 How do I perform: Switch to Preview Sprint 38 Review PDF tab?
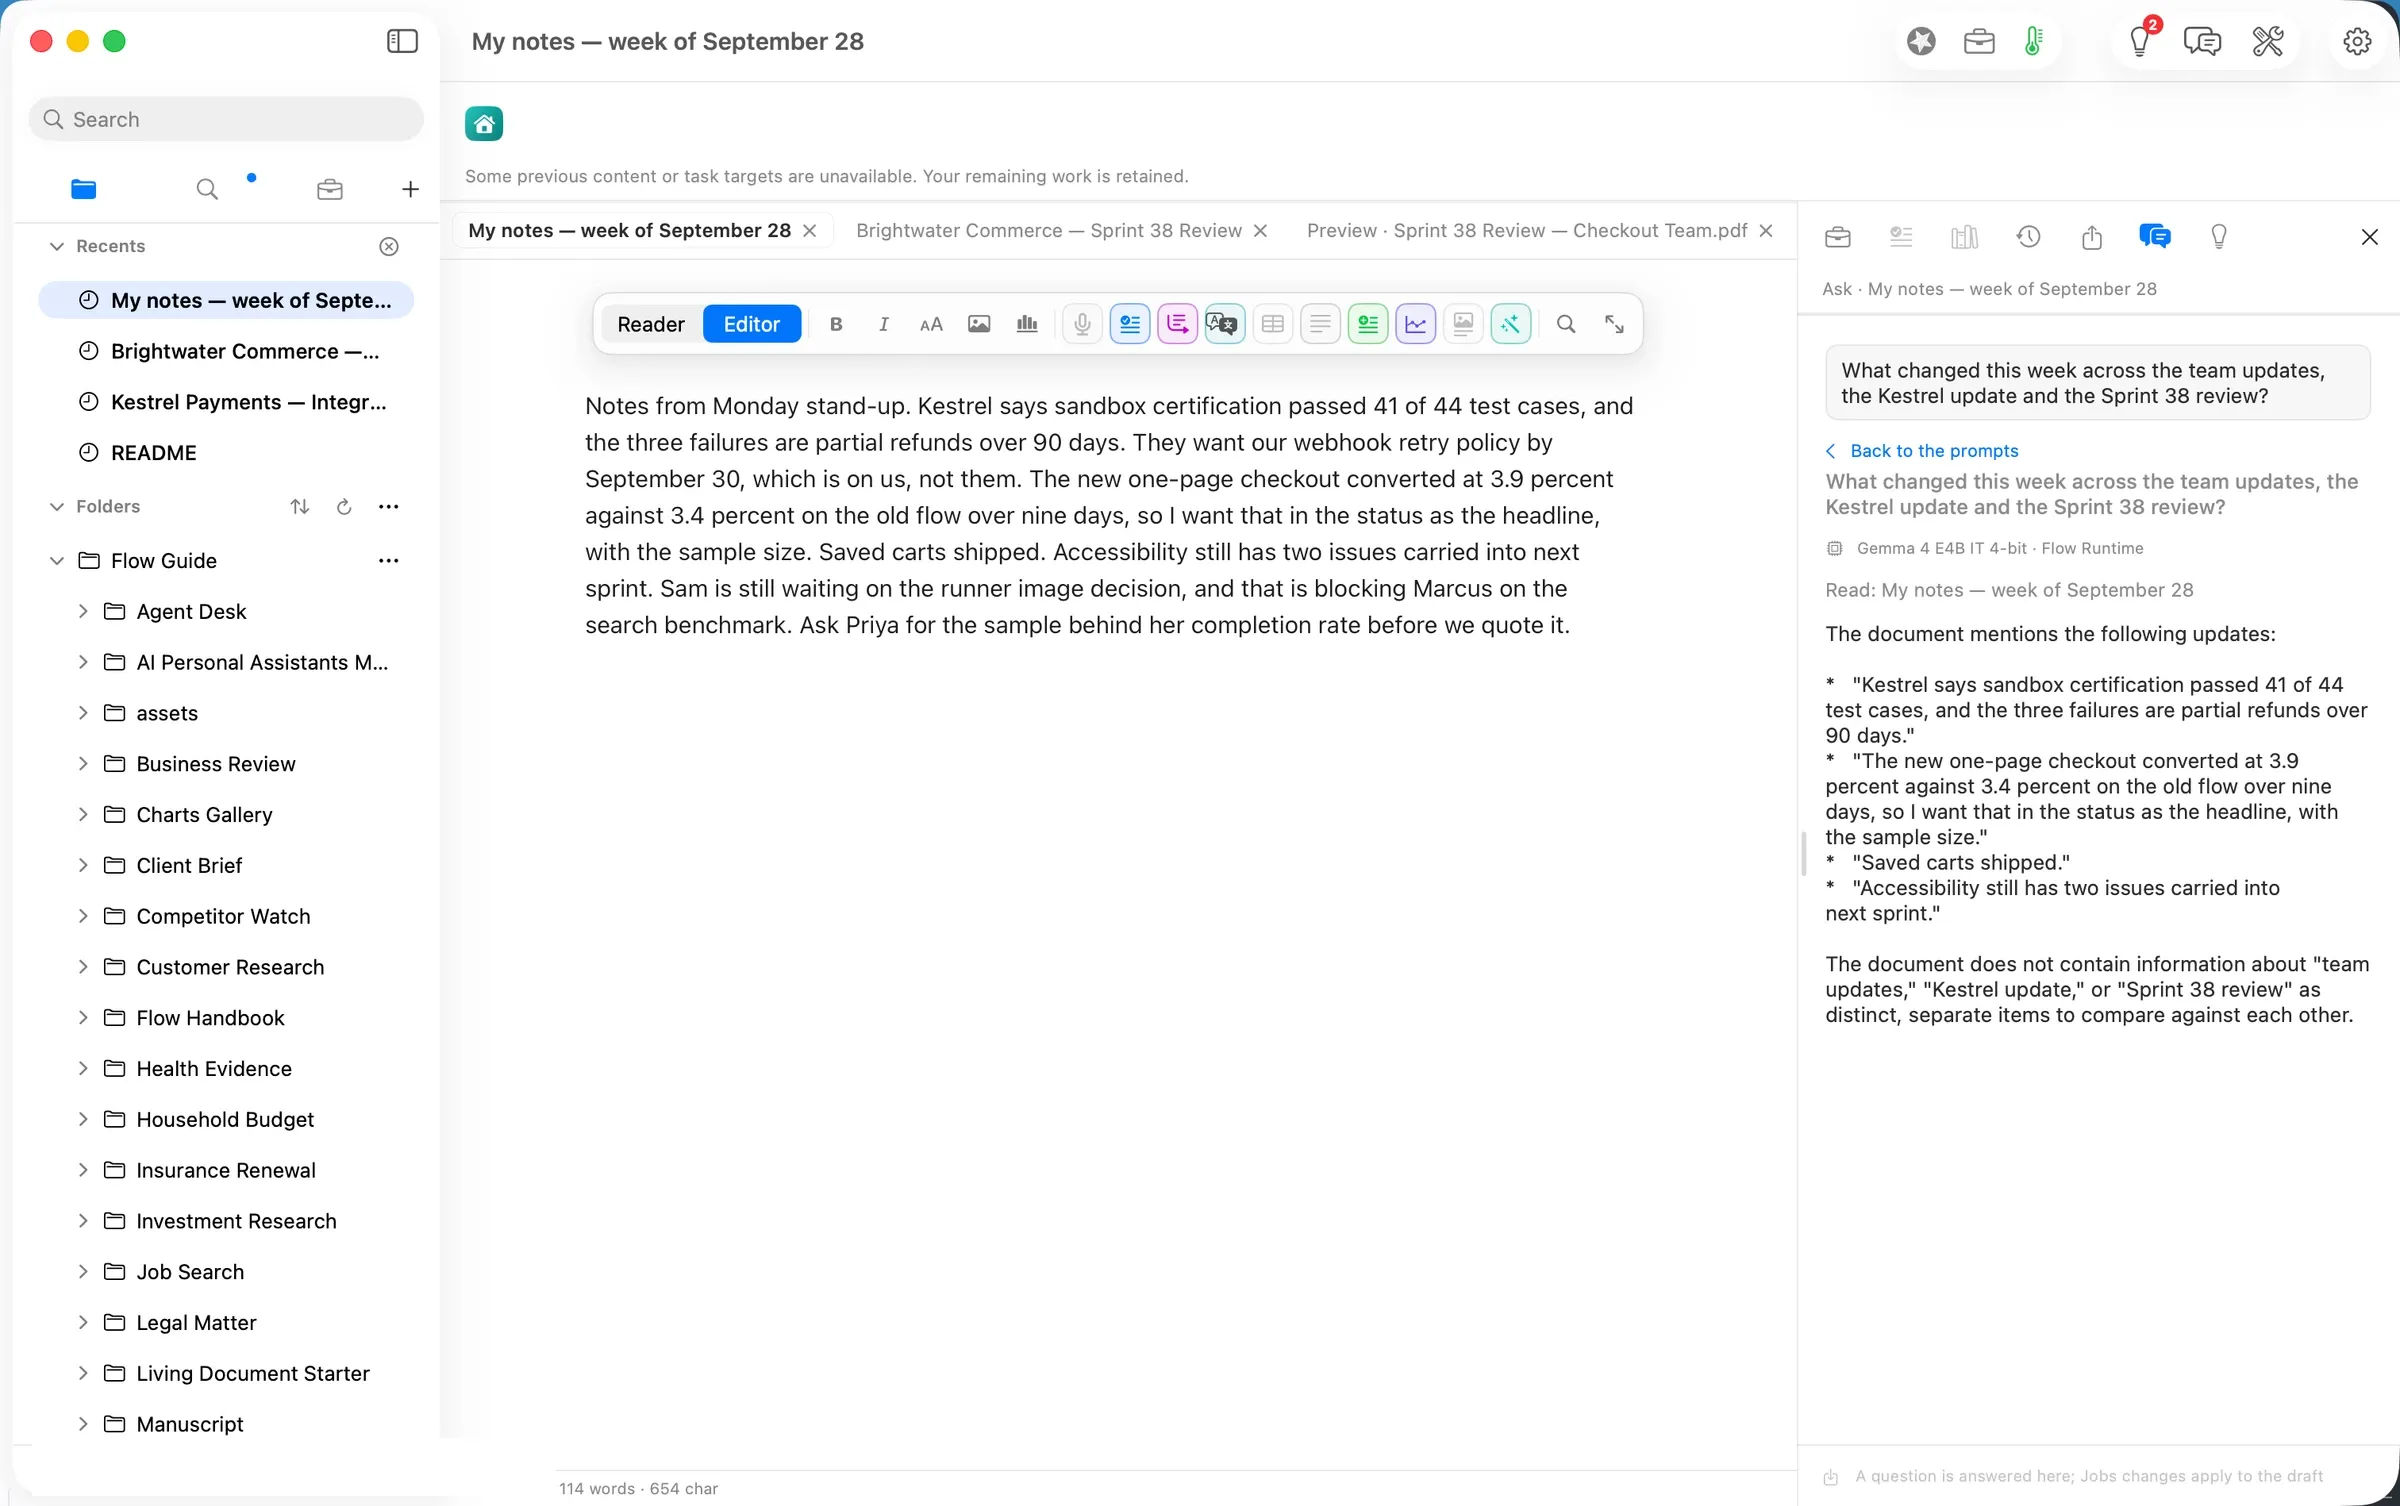(x=1527, y=230)
